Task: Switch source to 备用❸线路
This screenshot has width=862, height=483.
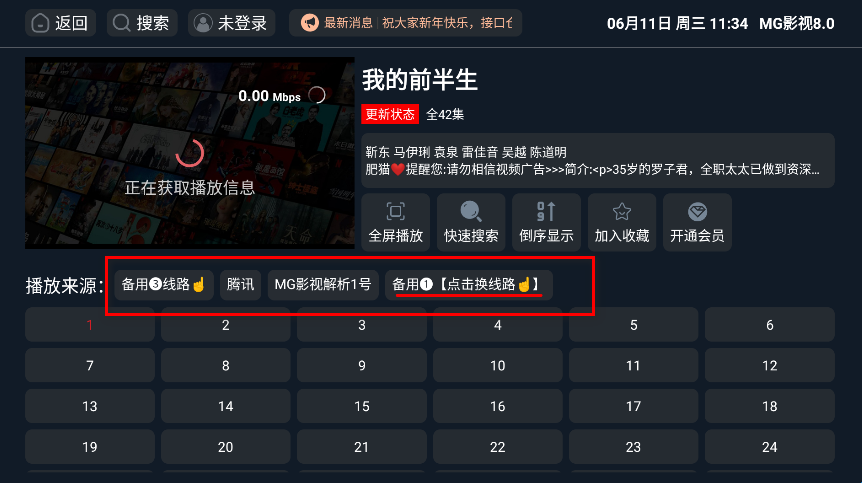Action: (164, 285)
